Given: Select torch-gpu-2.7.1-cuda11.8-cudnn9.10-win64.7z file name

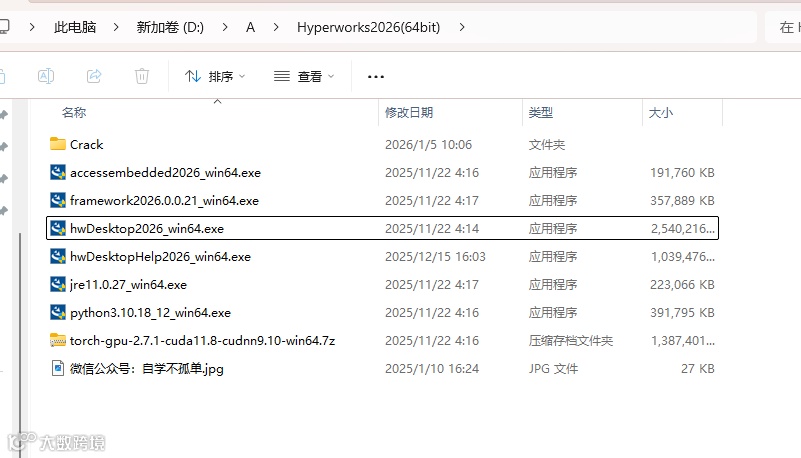Looking at the screenshot, I should (202, 341).
